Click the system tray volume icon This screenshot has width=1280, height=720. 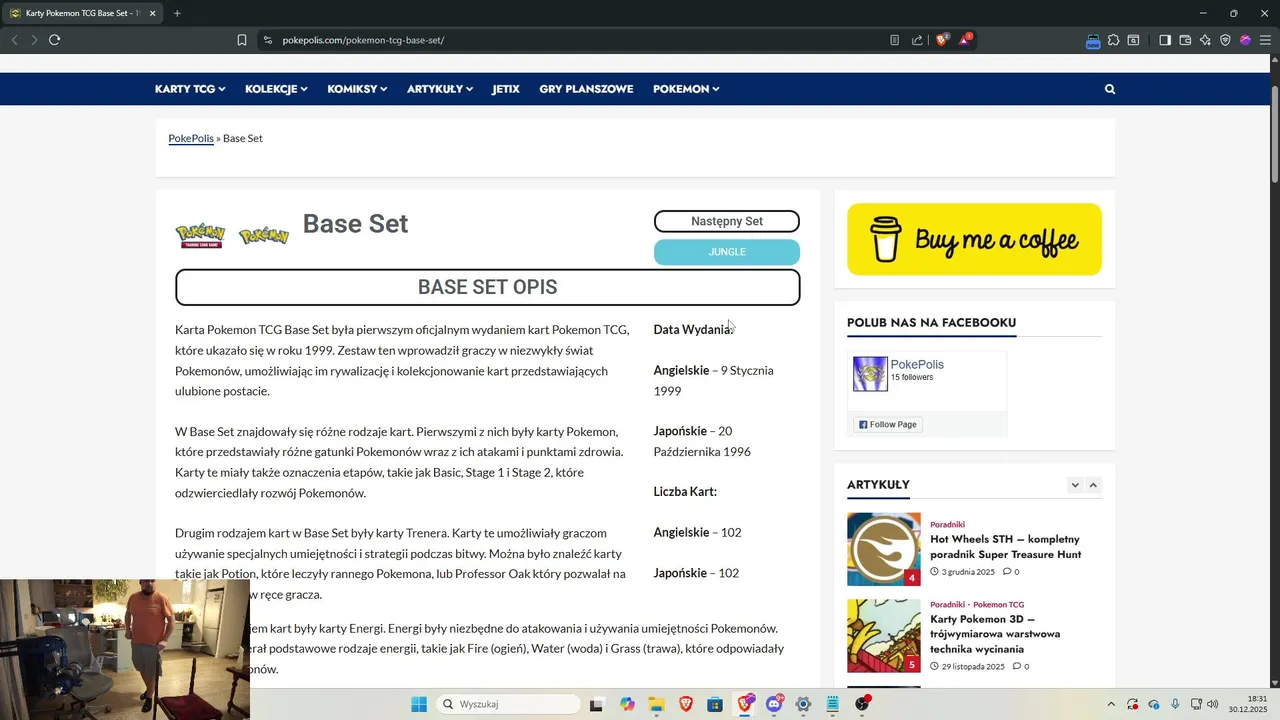click(x=1213, y=704)
